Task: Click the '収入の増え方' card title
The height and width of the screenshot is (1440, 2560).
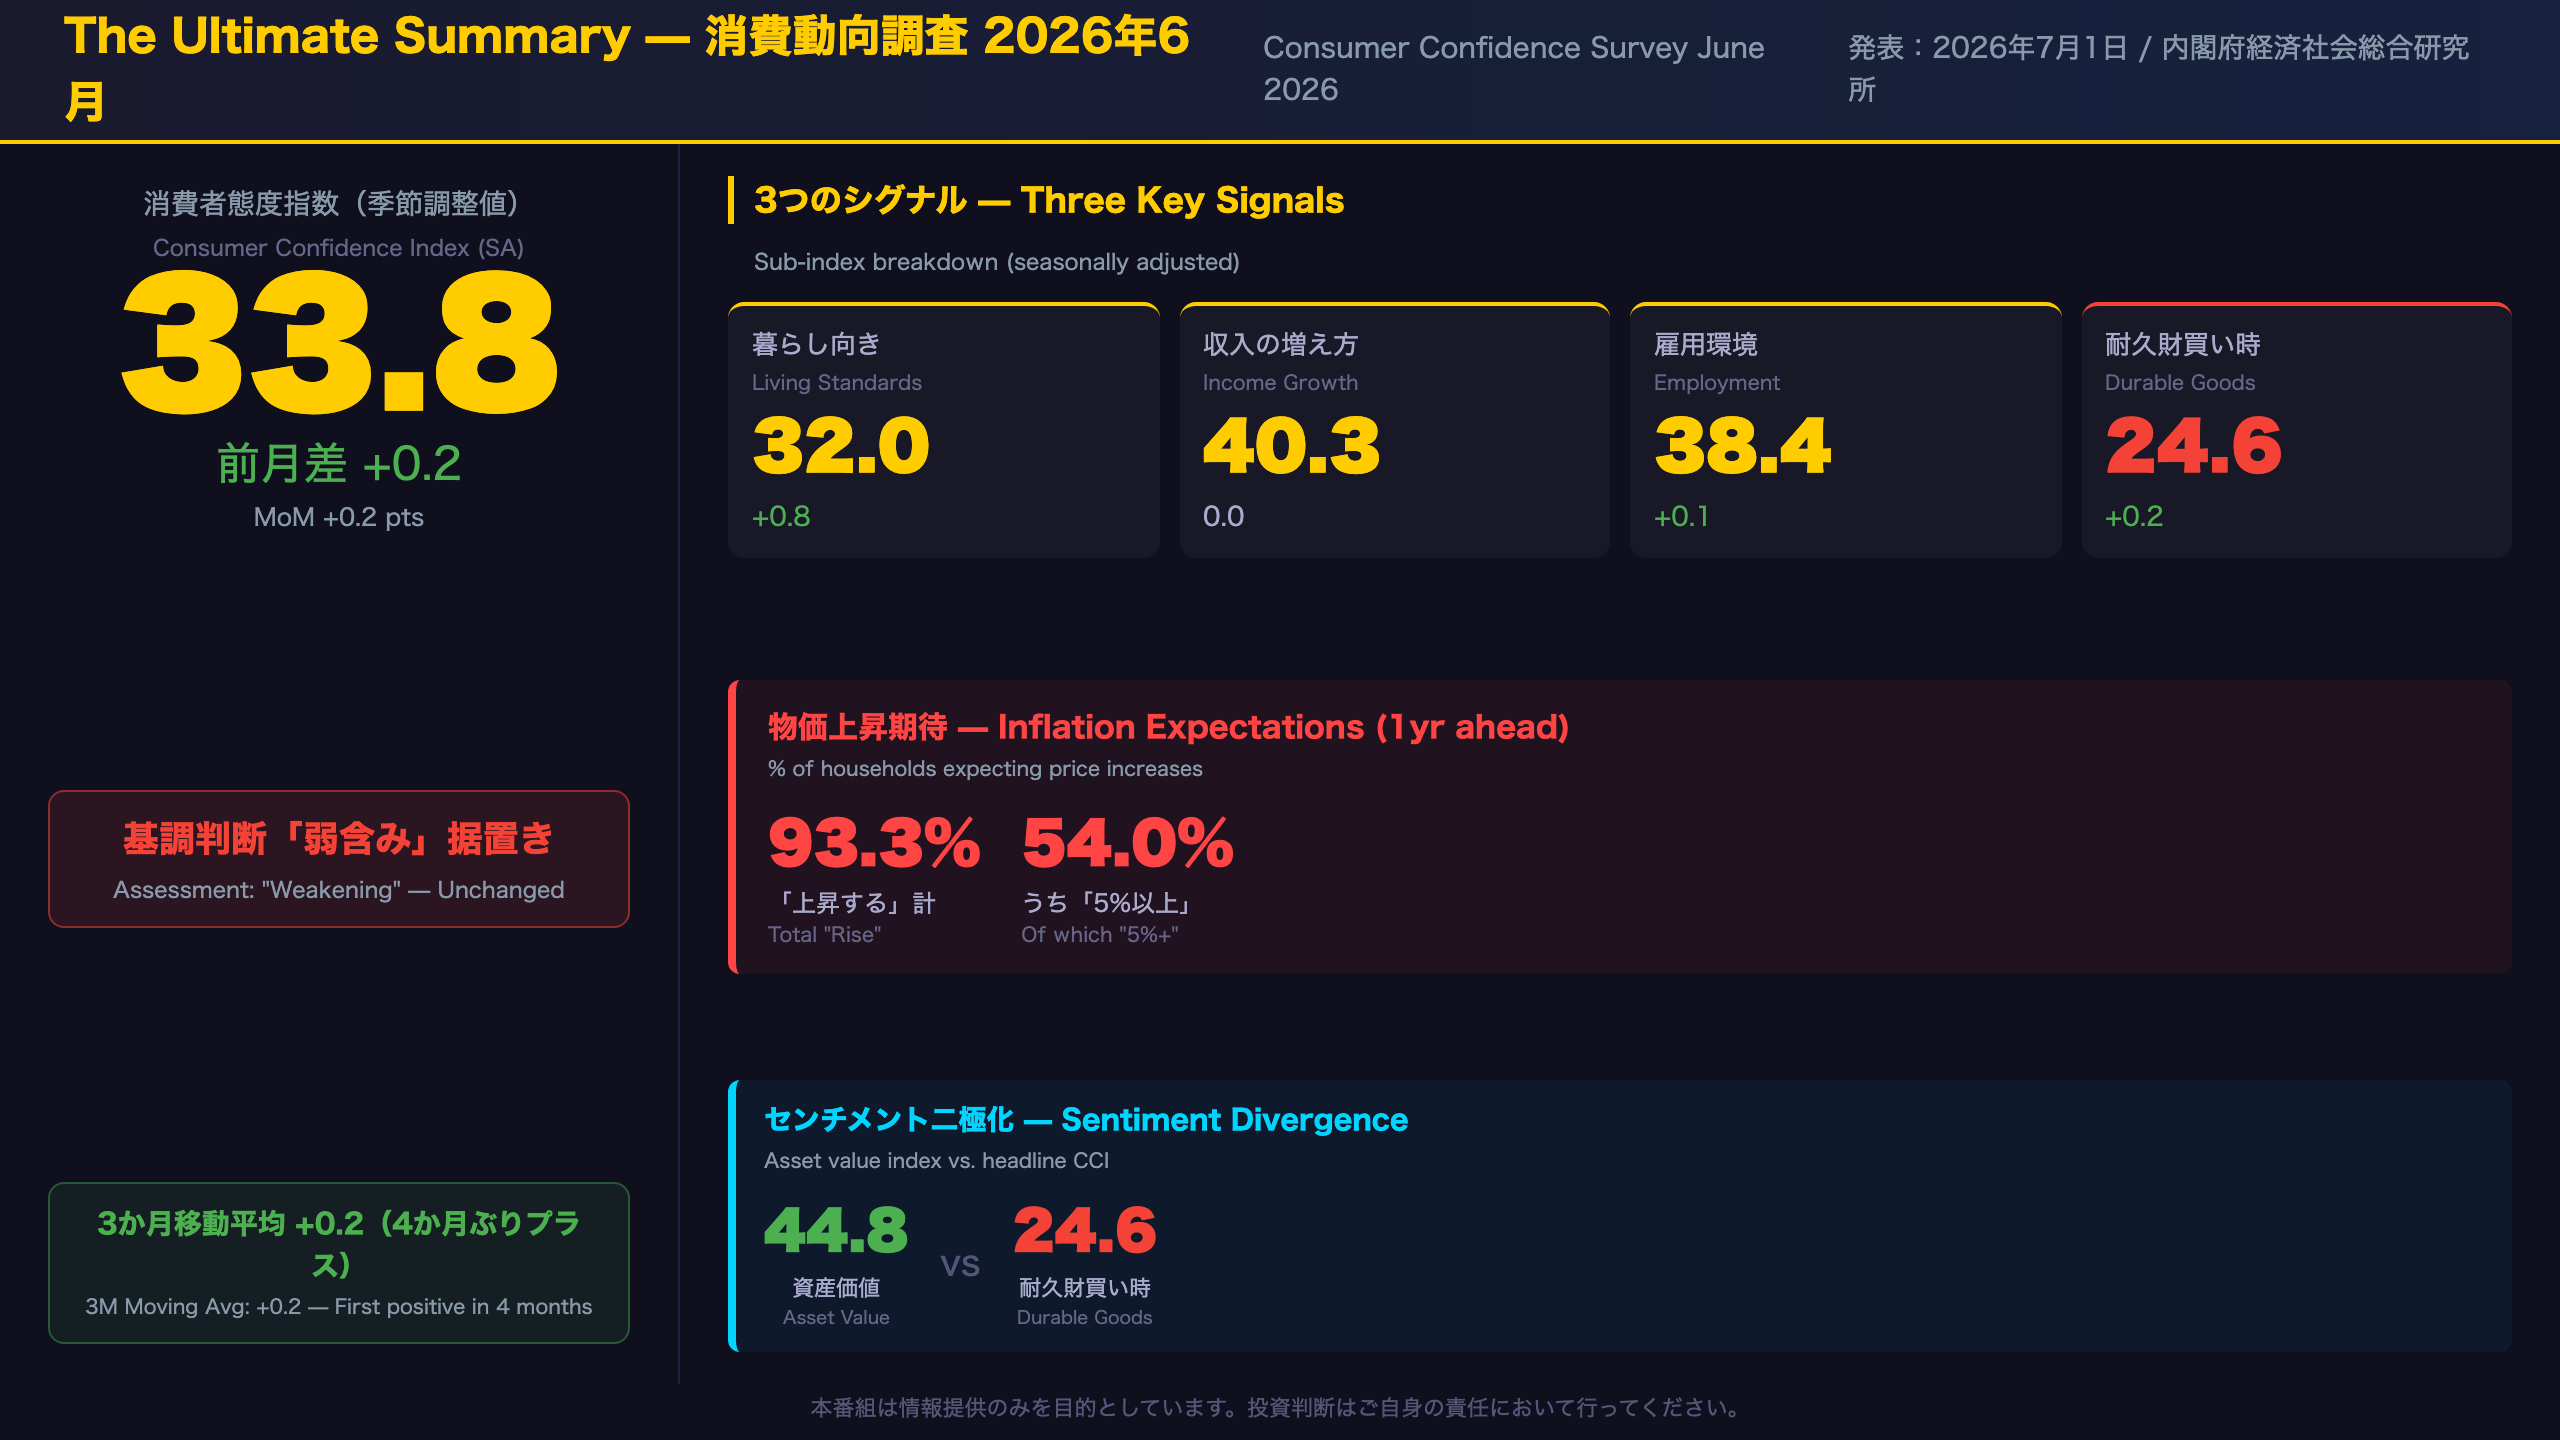Action: click(x=1280, y=344)
